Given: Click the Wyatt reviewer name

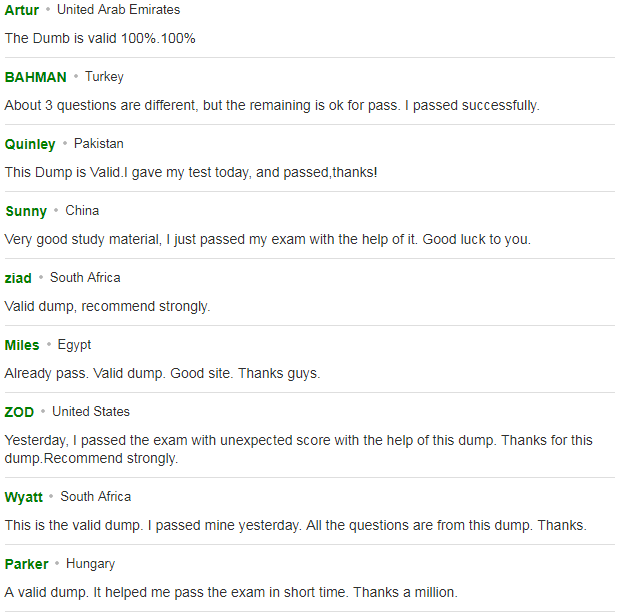Looking at the screenshot, I should click(x=24, y=497).
